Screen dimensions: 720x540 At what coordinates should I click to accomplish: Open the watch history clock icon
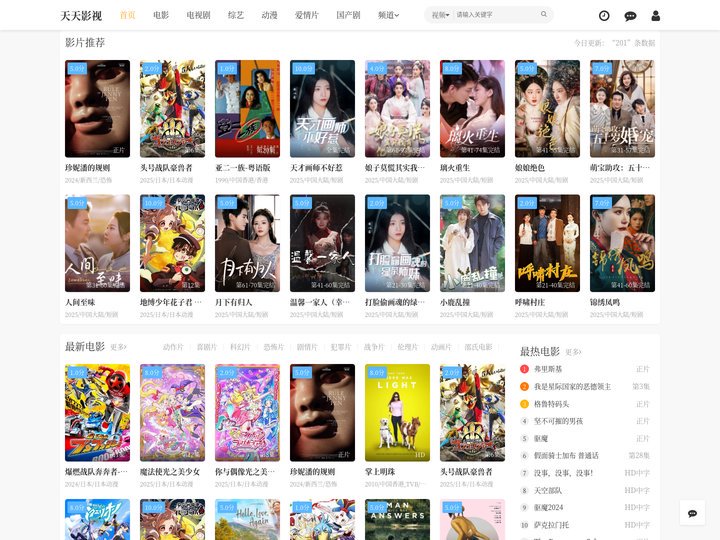click(604, 16)
